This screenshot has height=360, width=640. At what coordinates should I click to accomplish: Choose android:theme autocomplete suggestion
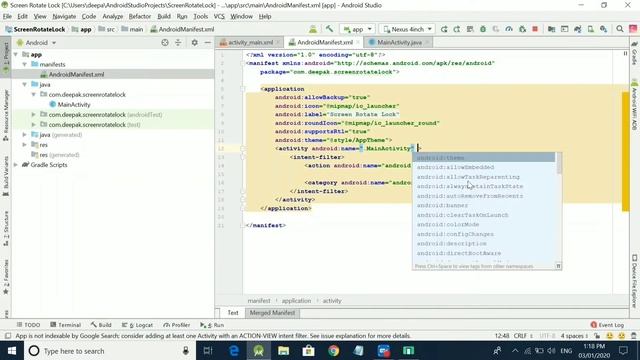pyautogui.click(x=484, y=158)
